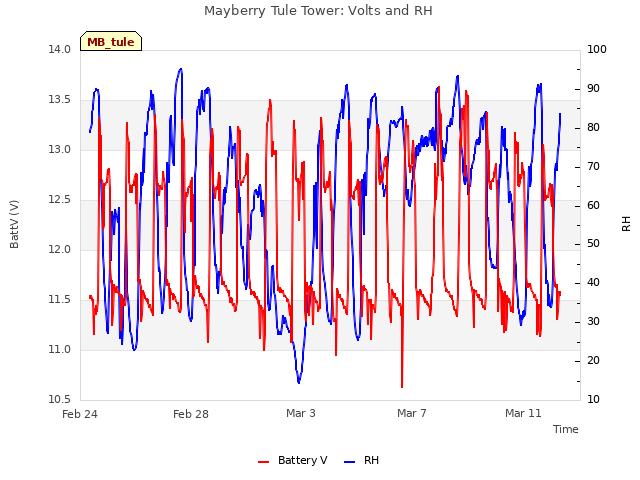
Task: Click the RH right axis title
Action: click(x=626, y=224)
